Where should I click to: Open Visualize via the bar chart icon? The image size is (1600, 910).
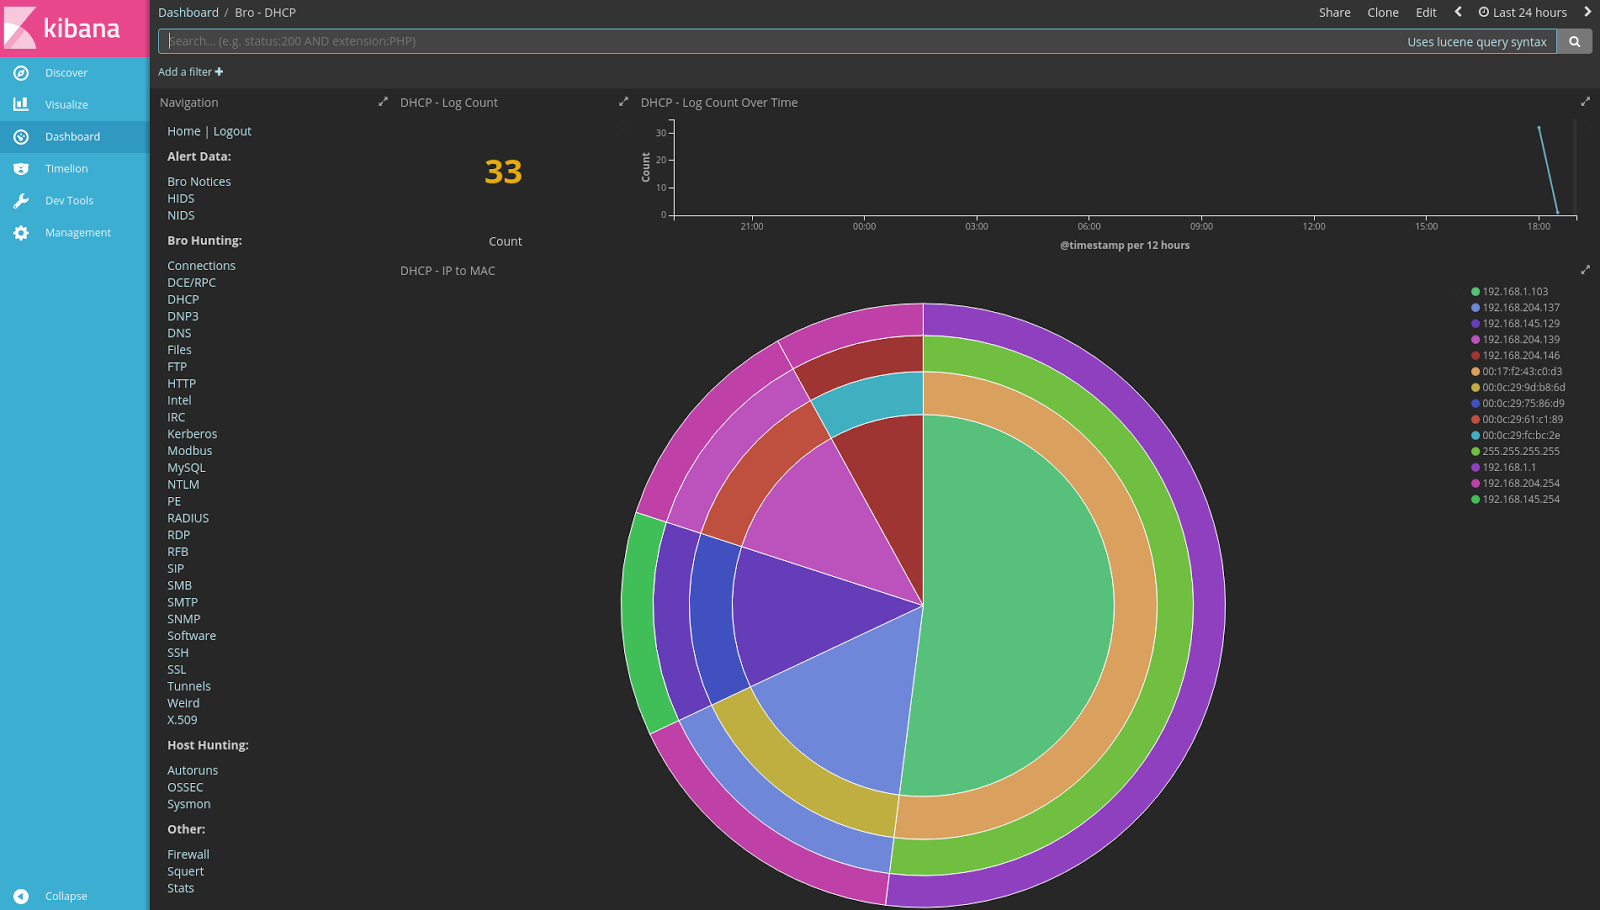click(x=21, y=104)
